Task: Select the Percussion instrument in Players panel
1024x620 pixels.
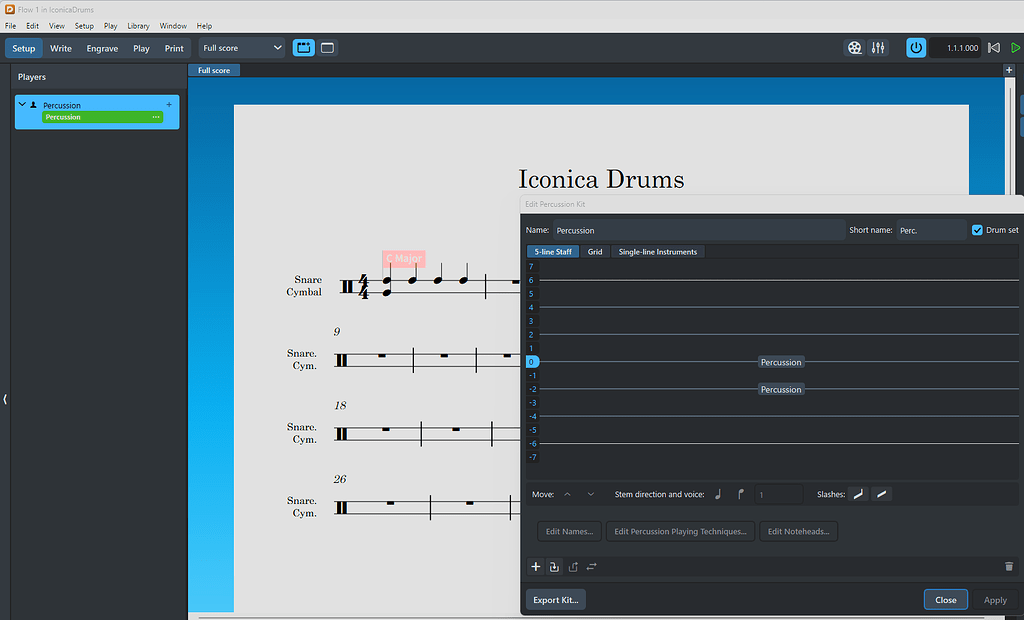Action: [x=102, y=117]
